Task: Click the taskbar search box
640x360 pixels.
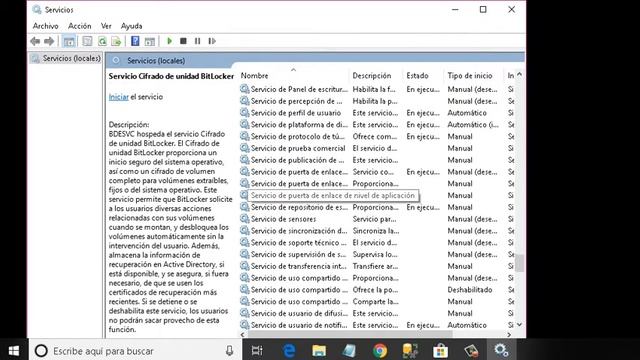Action: [135, 351]
